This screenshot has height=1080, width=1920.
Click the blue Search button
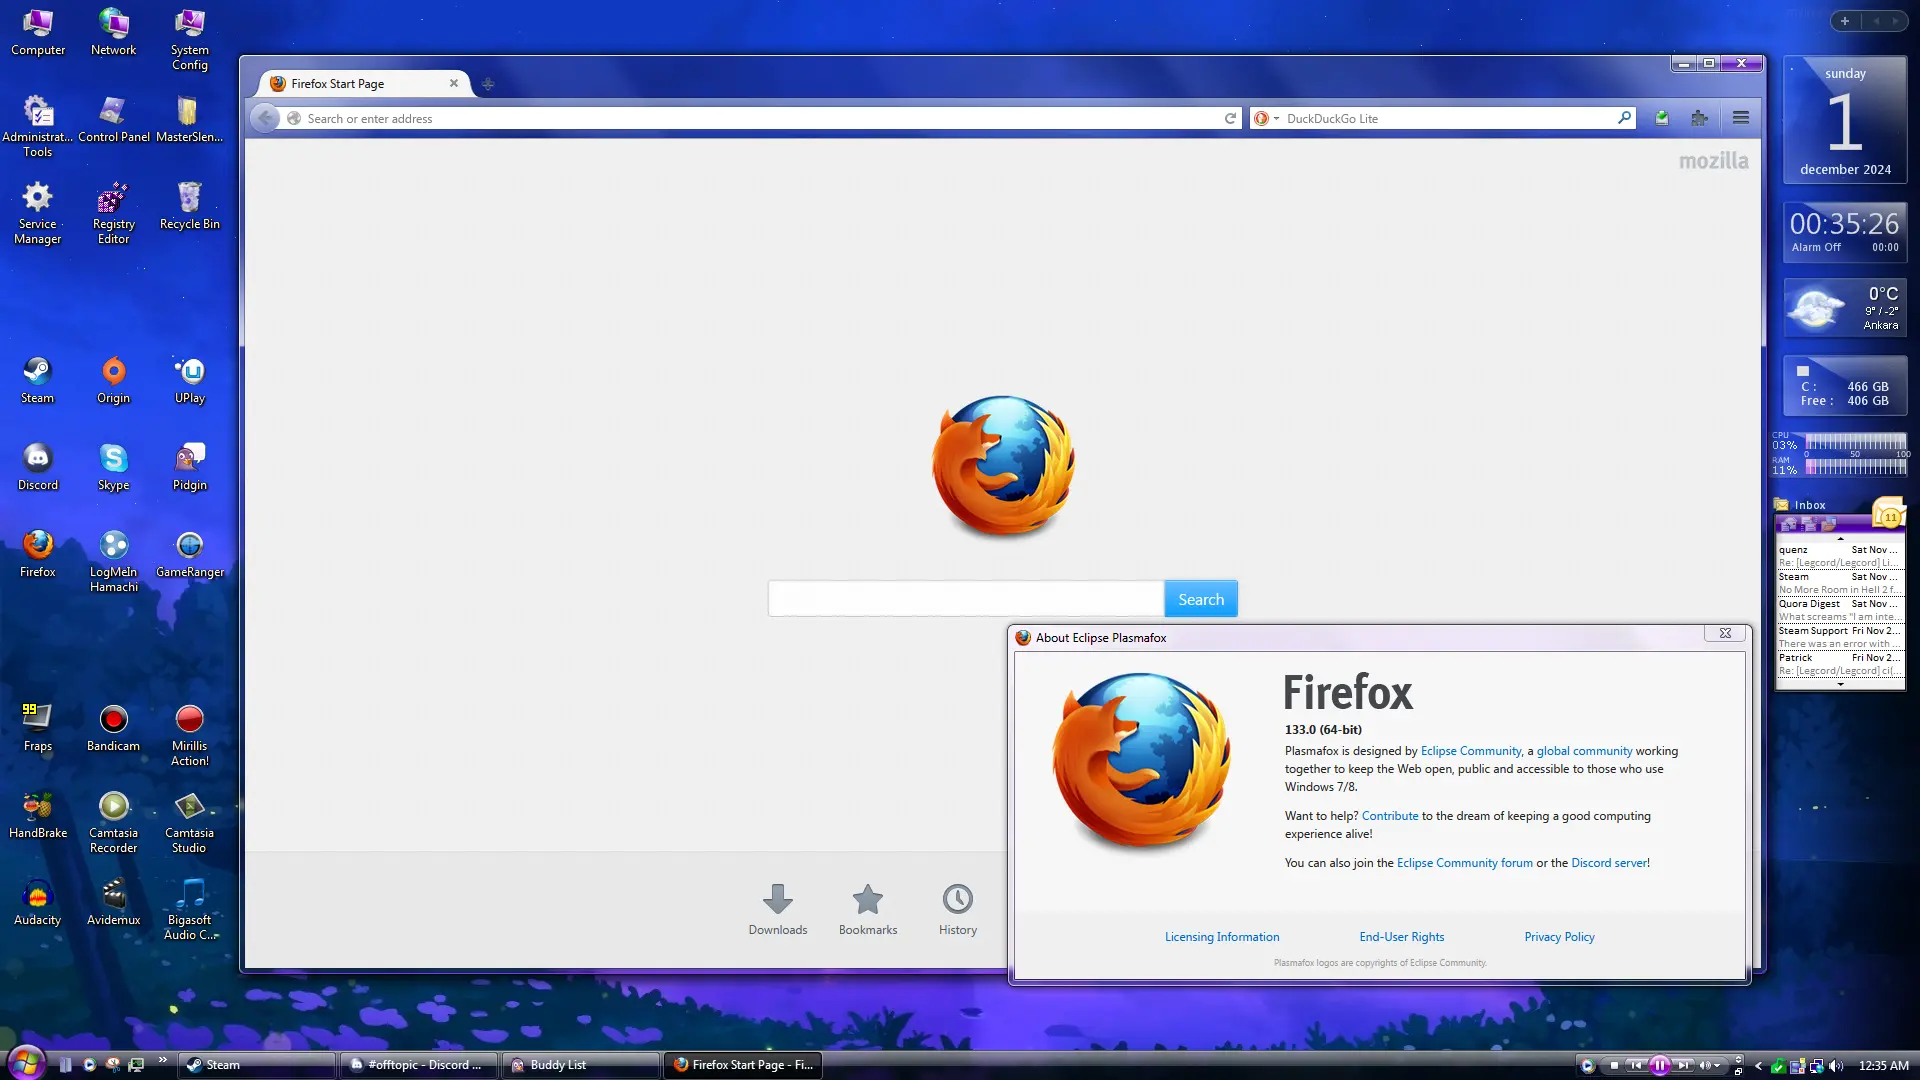click(1201, 599)
